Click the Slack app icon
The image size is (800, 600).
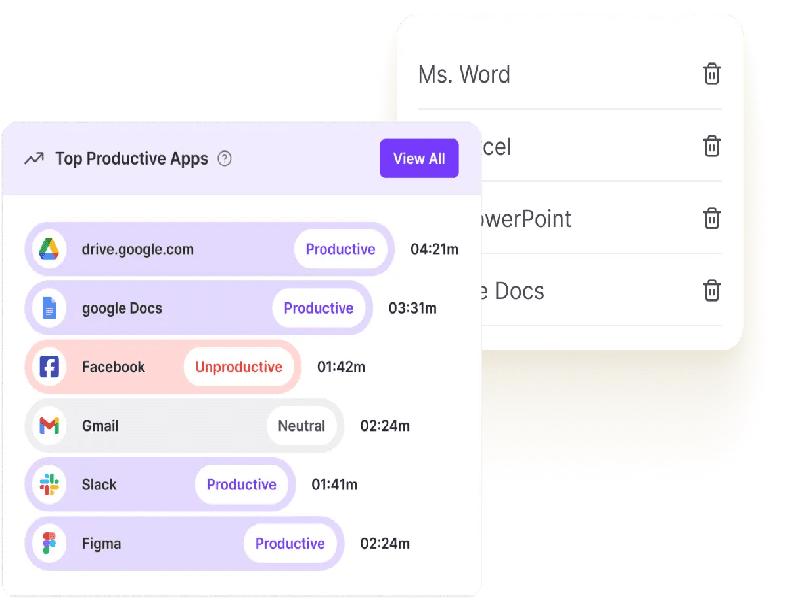coord(49,485)
